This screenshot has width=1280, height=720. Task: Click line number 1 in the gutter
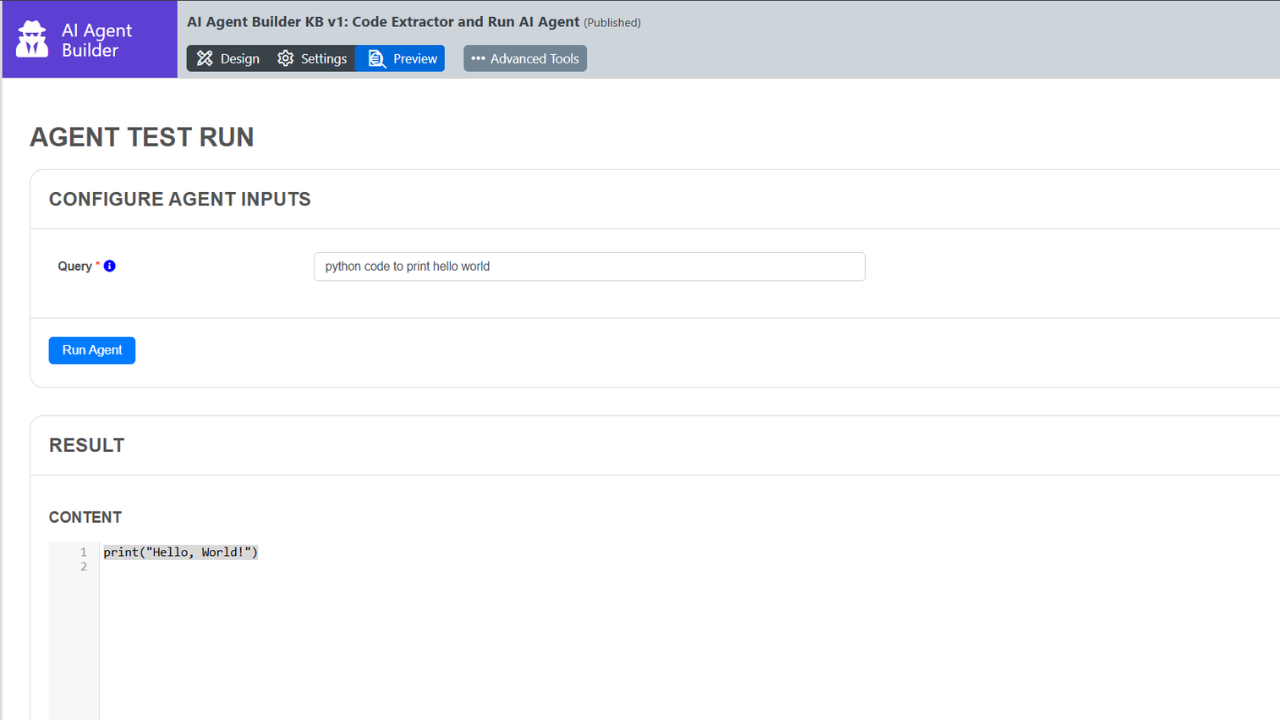[84, 552]
